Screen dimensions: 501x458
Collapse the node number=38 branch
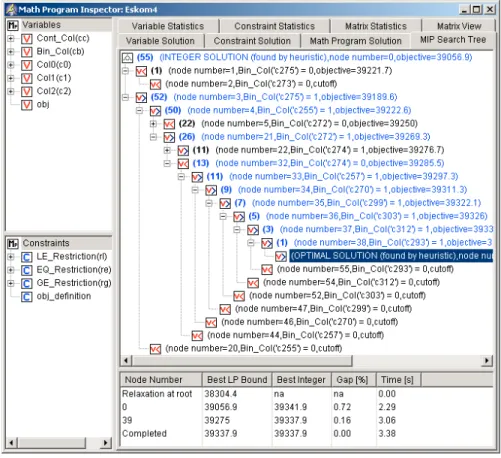coord(251,243)
